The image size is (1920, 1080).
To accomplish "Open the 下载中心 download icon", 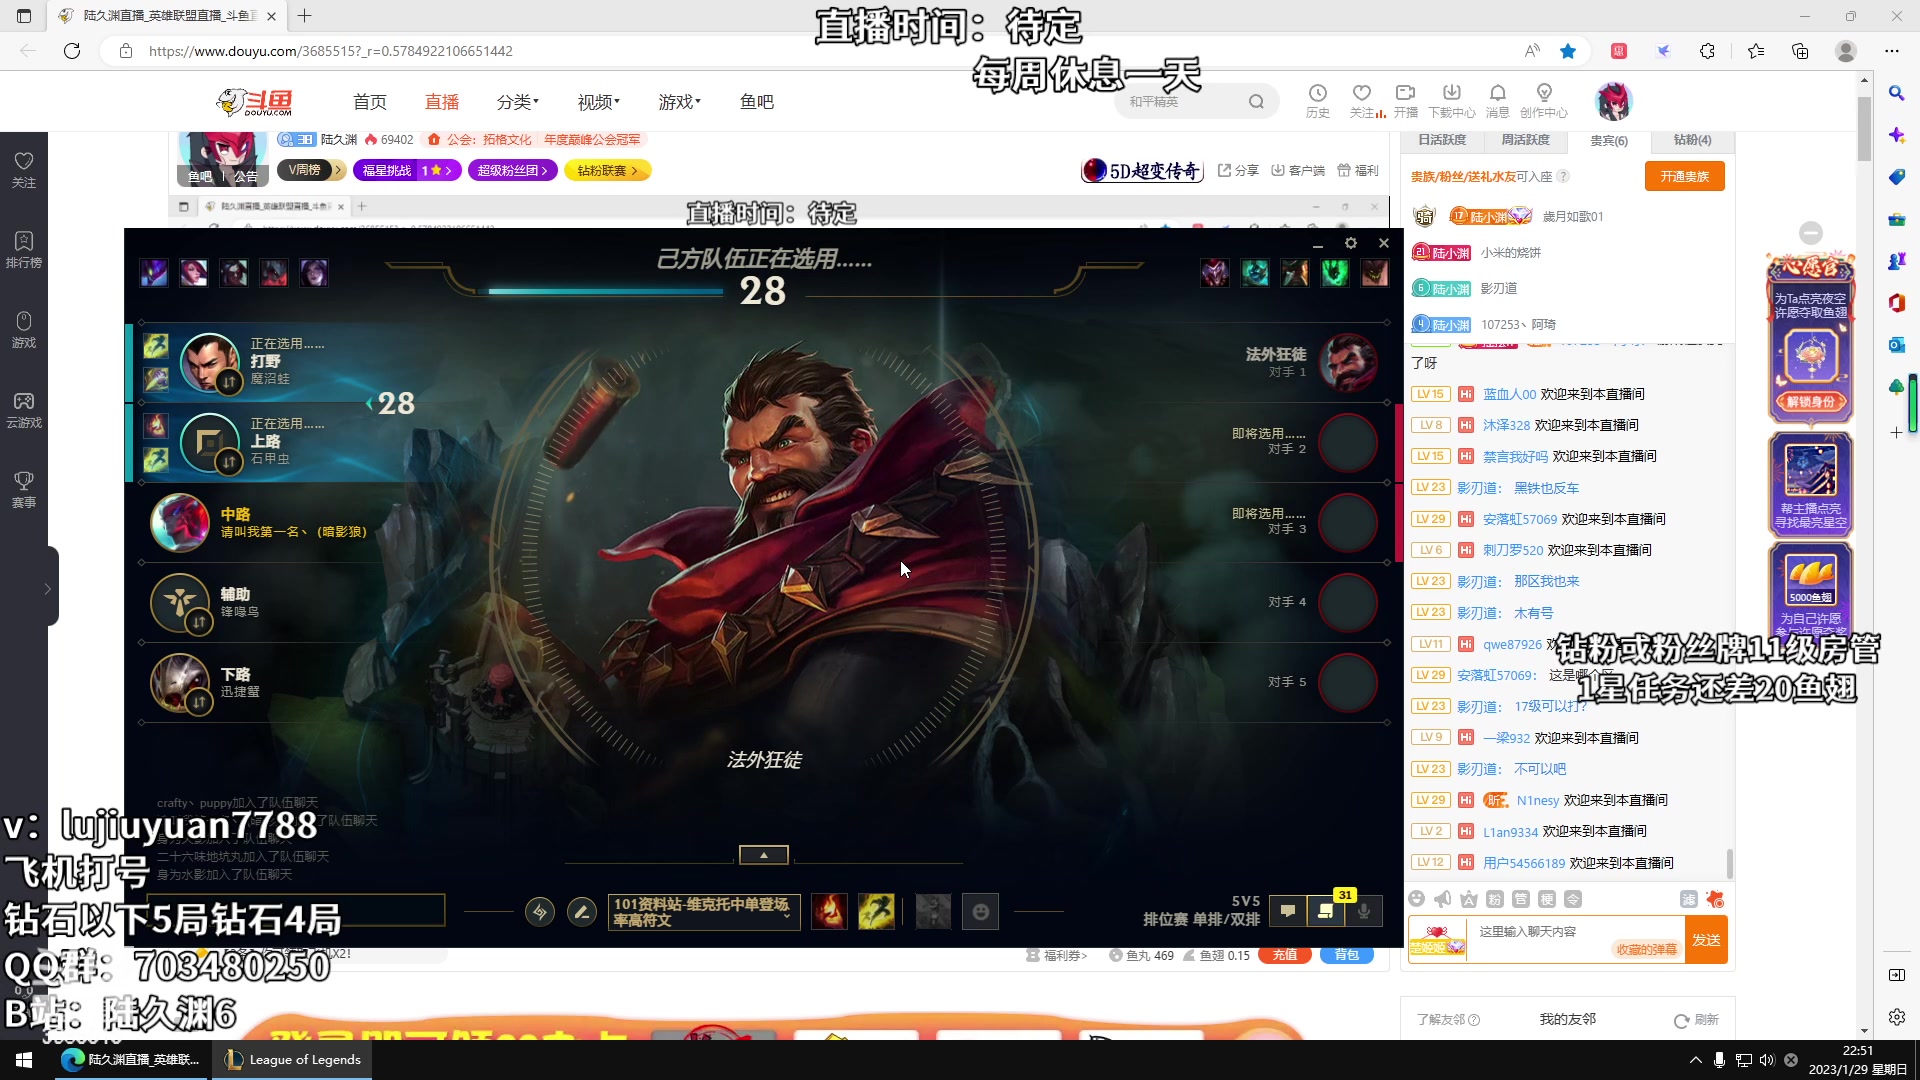I will (1452, 101).
